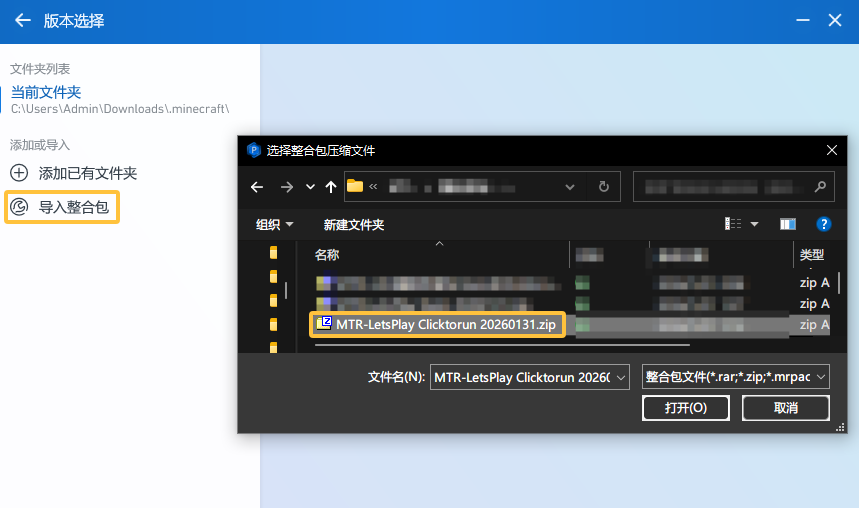
Task: Go up one folder level in dialog
Action: [x=331, y=187]
